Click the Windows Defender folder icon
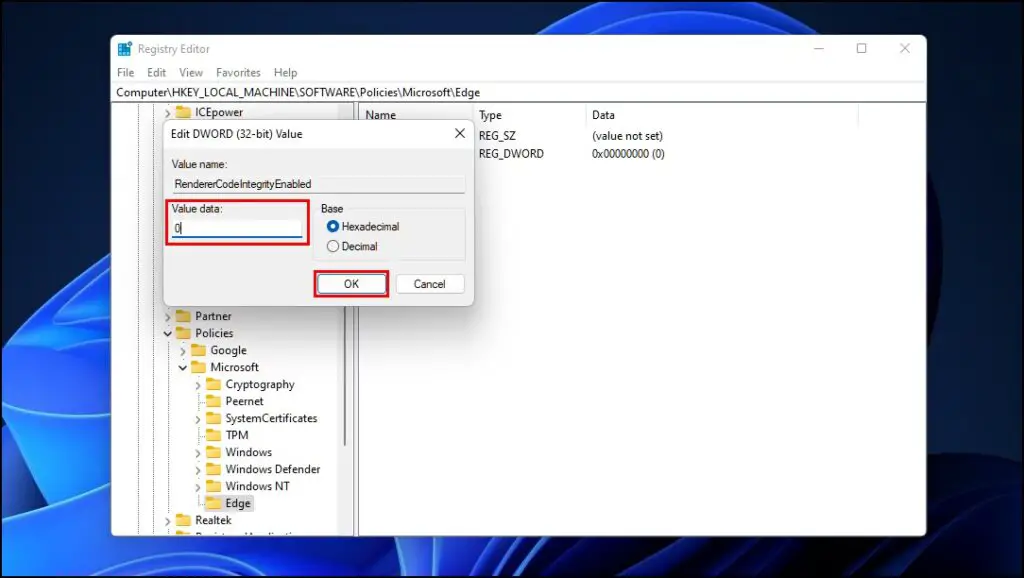Viewport: 1024px width, 578px height. tap(214, 469)
